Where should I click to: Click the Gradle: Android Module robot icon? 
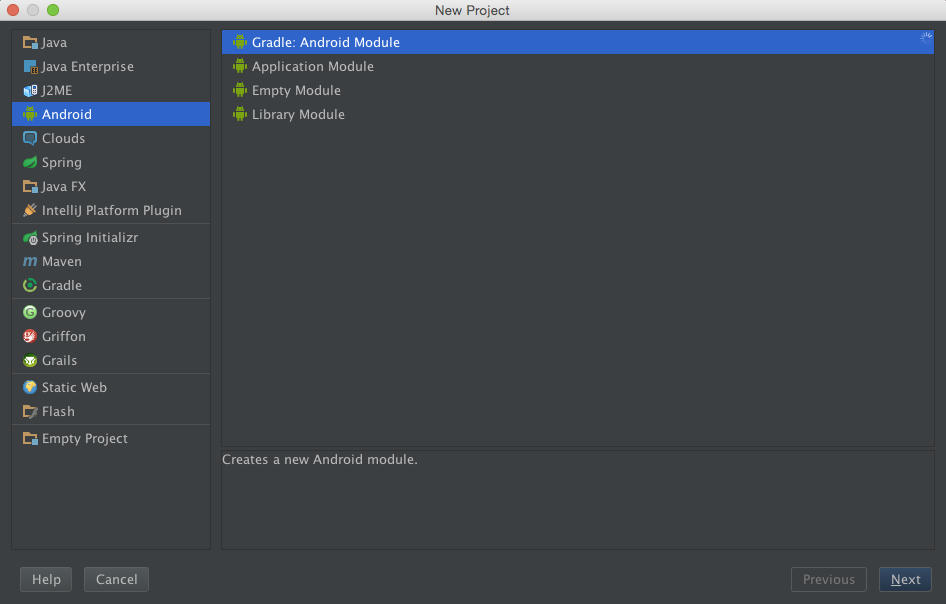(x=240, y=42)
